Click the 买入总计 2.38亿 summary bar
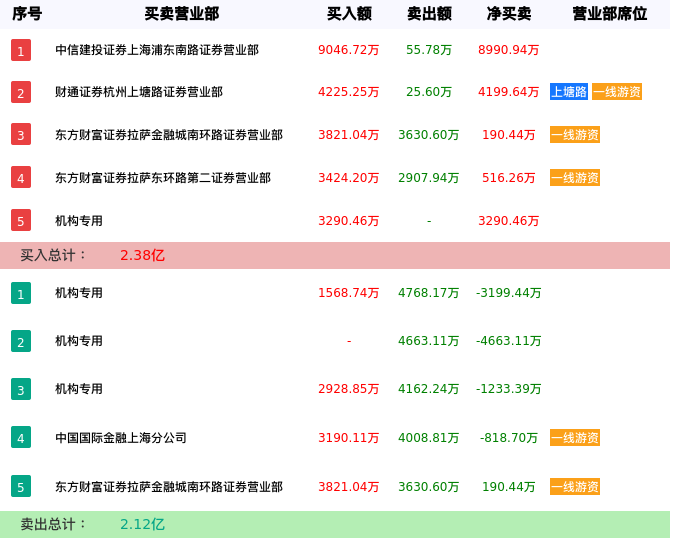 pos(335,255)
